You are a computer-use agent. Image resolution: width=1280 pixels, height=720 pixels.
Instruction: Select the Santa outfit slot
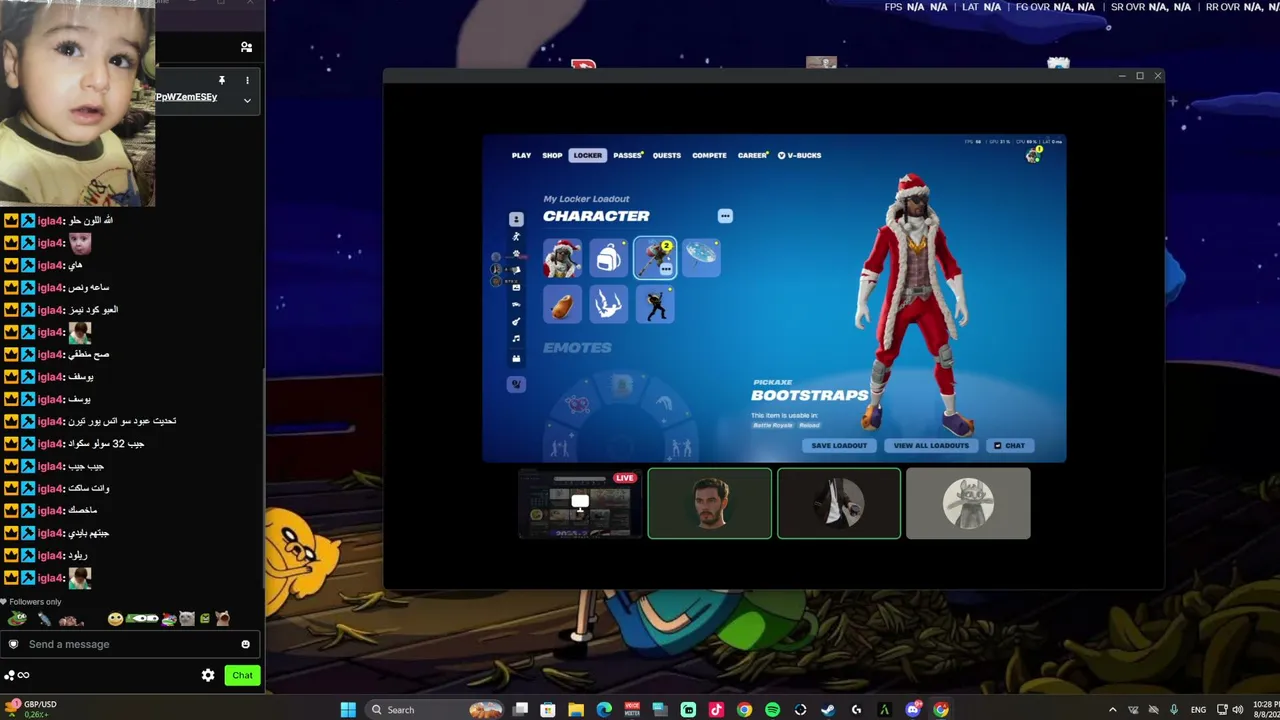tap(562, 258)
